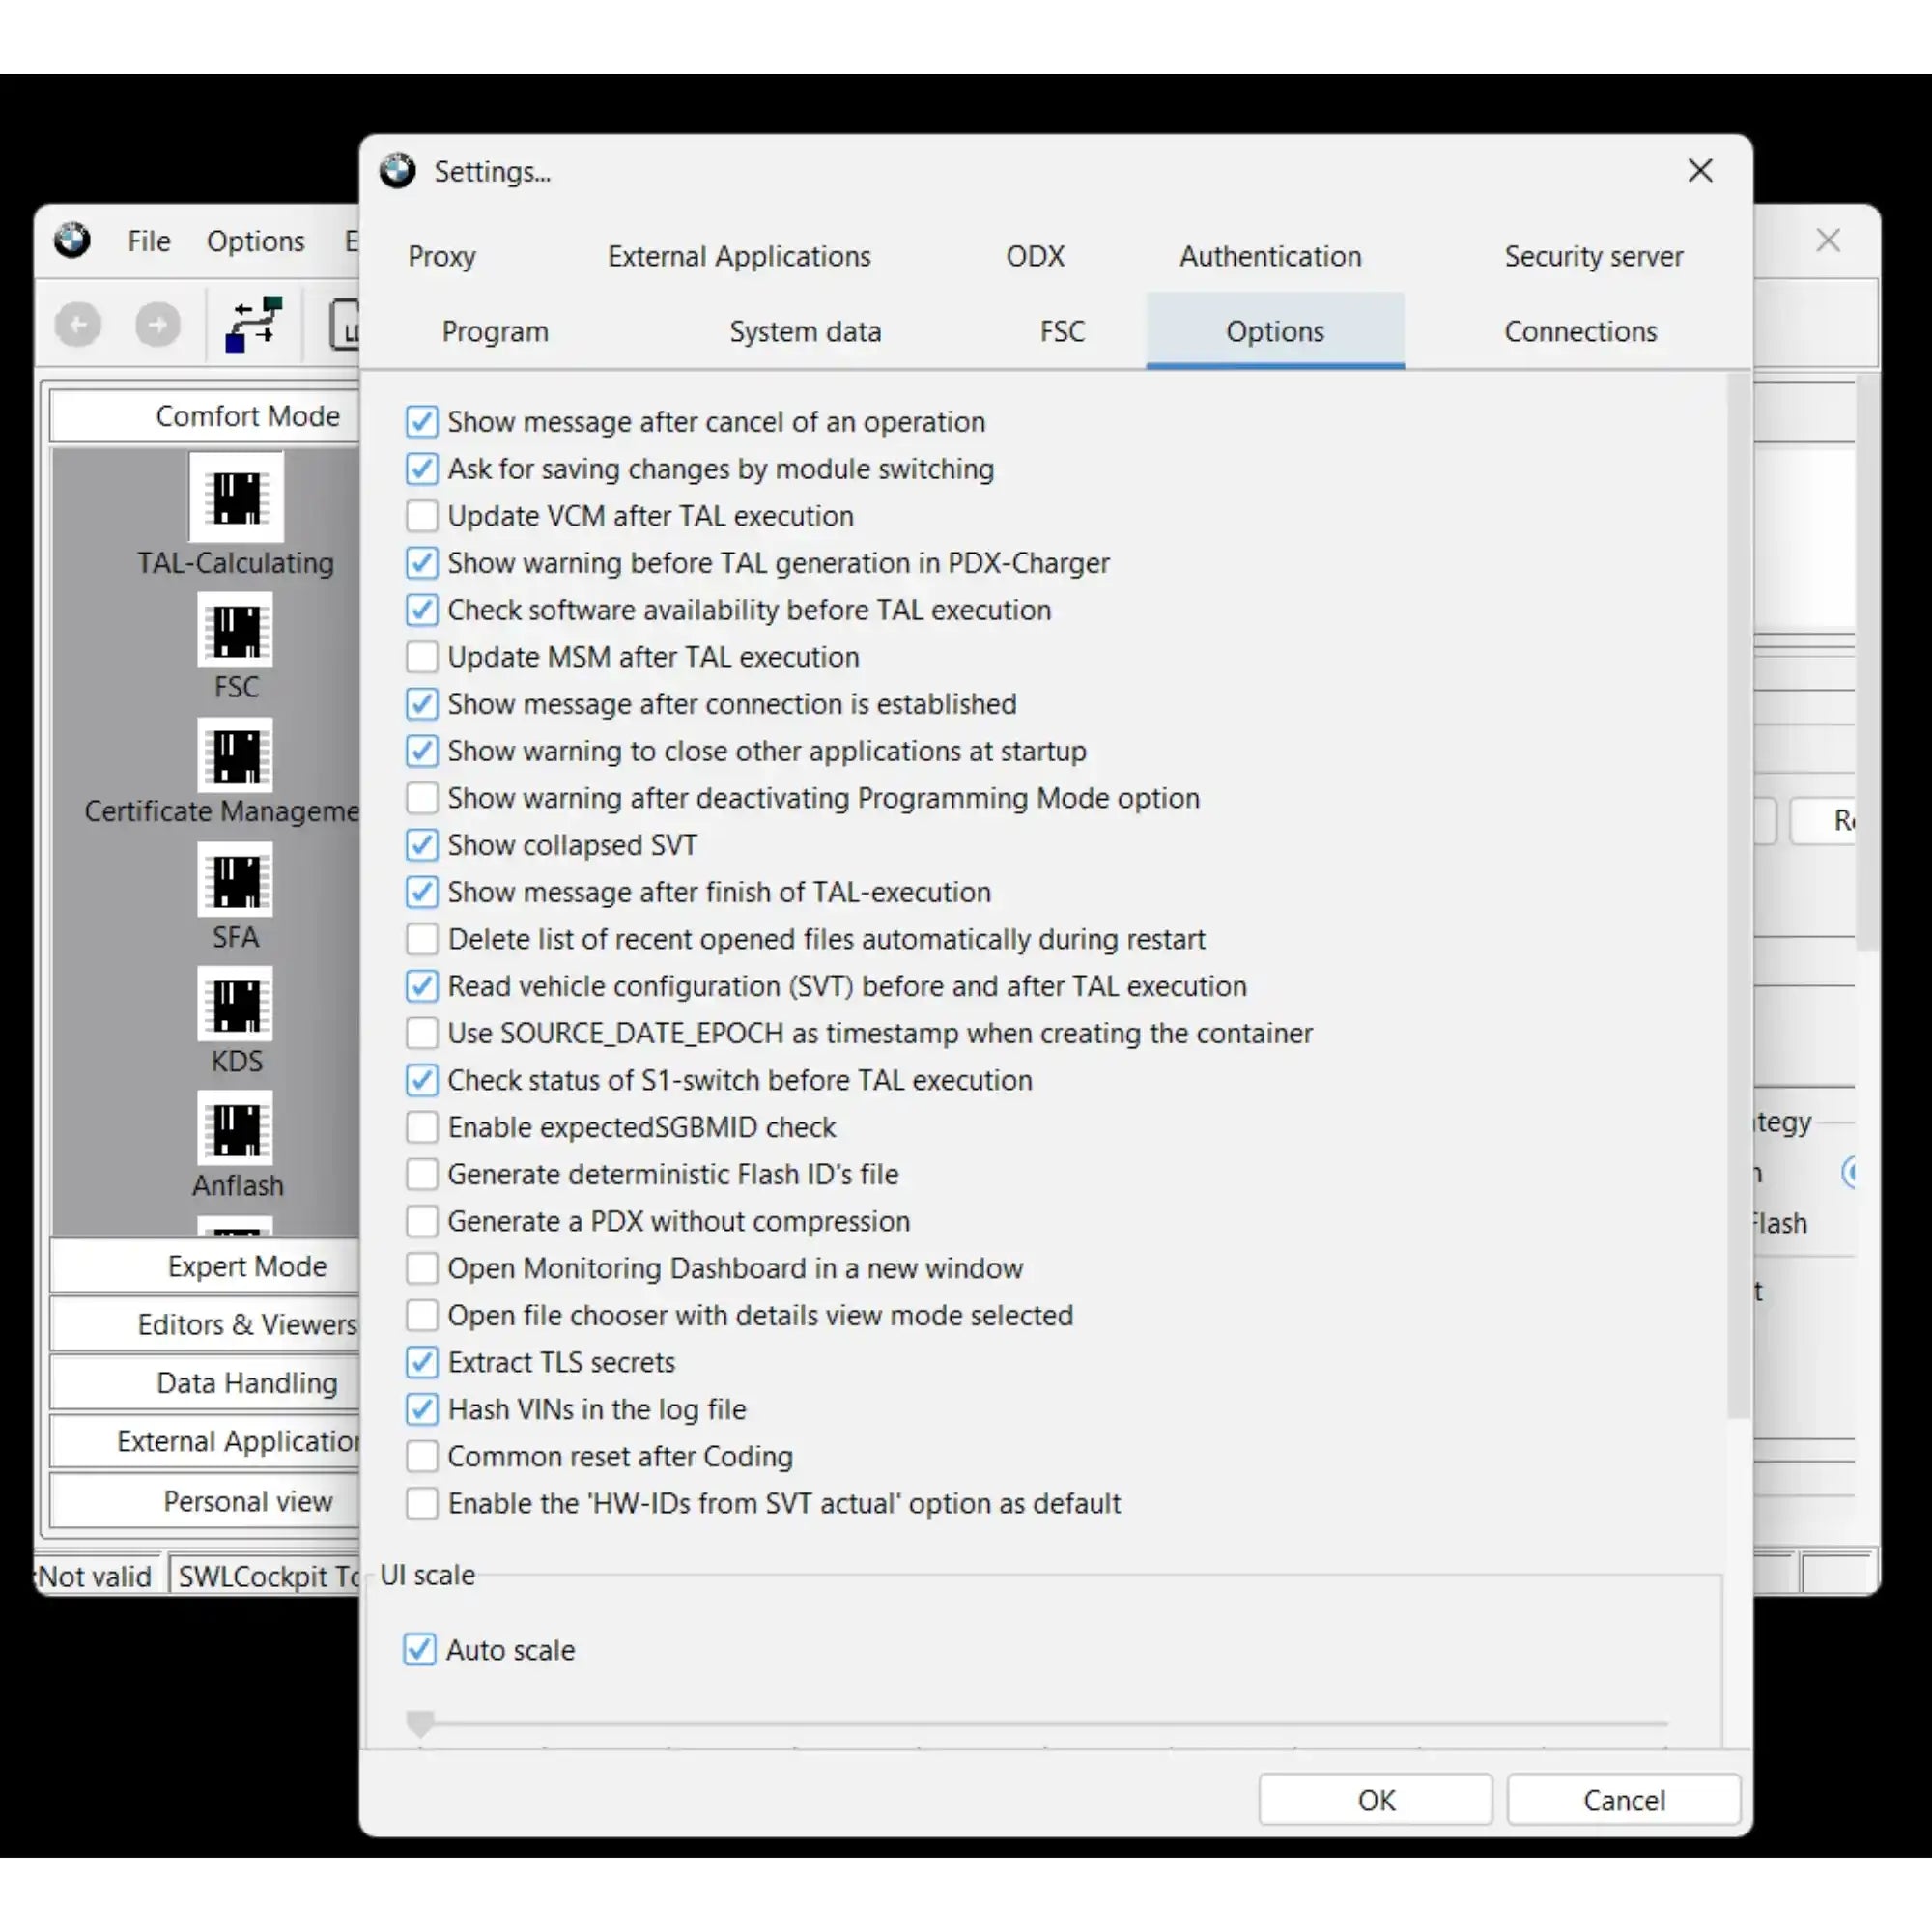1932x1932 pixels.
Task: Uncheck Ask for saving changes by module switching
Action: click(x=422, y=469)
